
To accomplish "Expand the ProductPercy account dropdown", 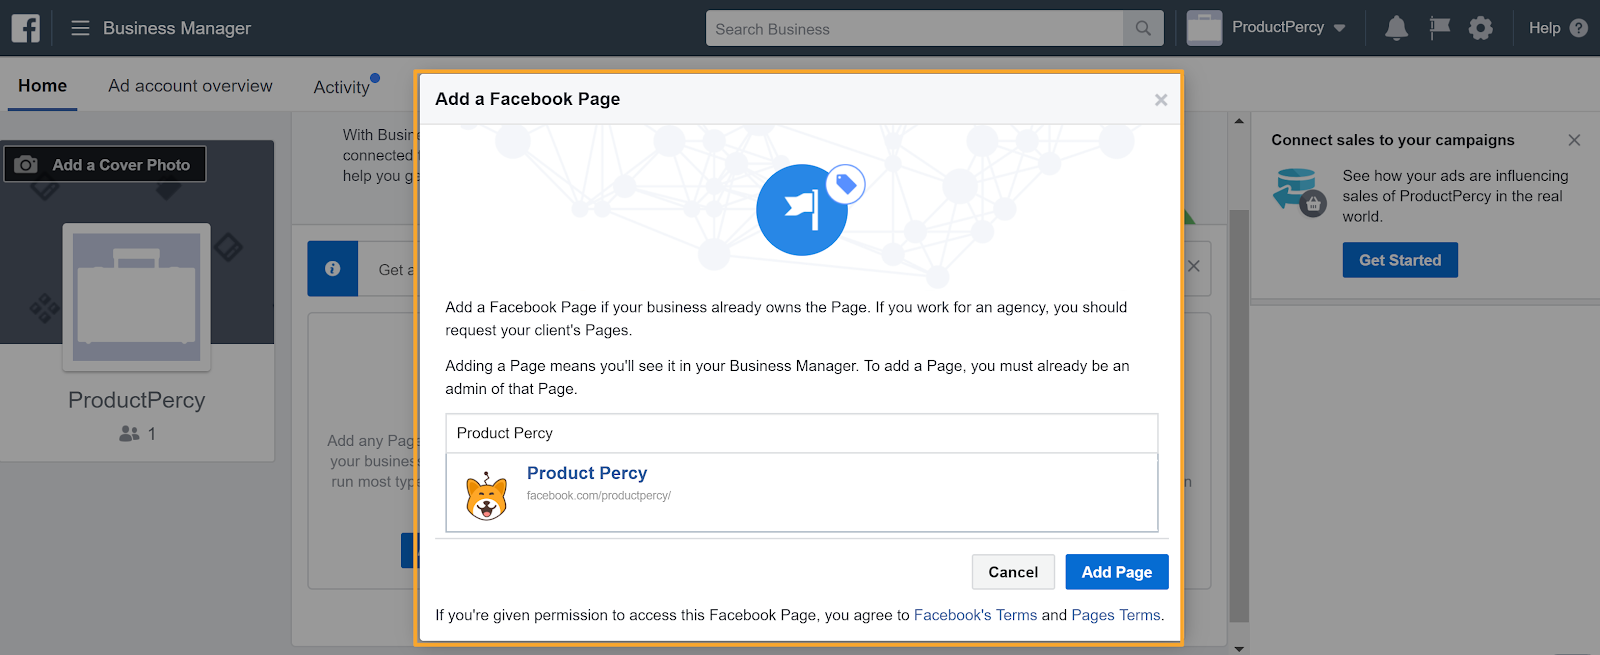I will (x=1340, y=28).
